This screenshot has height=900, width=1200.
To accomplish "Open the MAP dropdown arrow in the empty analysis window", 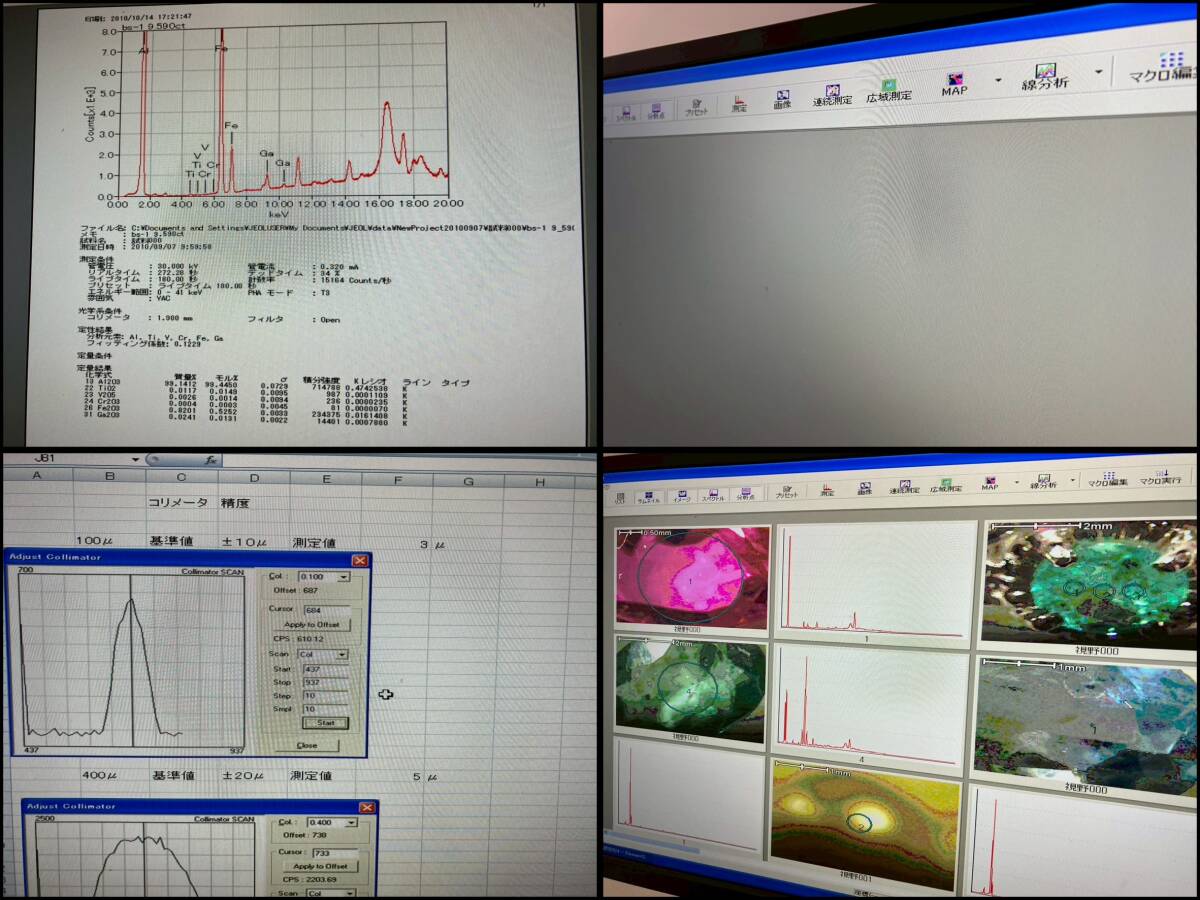I will (998, 79).
